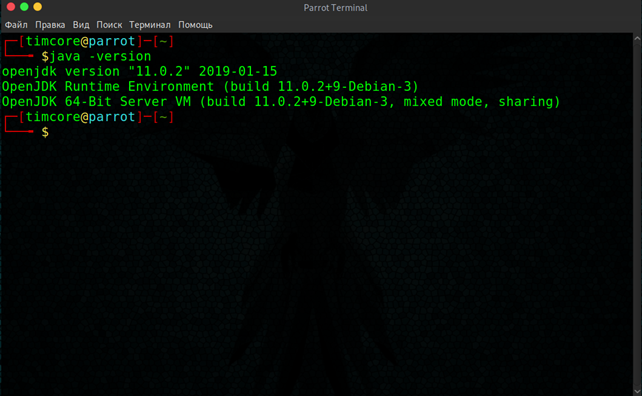The height and width of the screenshot is (396, 642).
Task: Click the yellow window button
Action: click(x=37, y=7)
